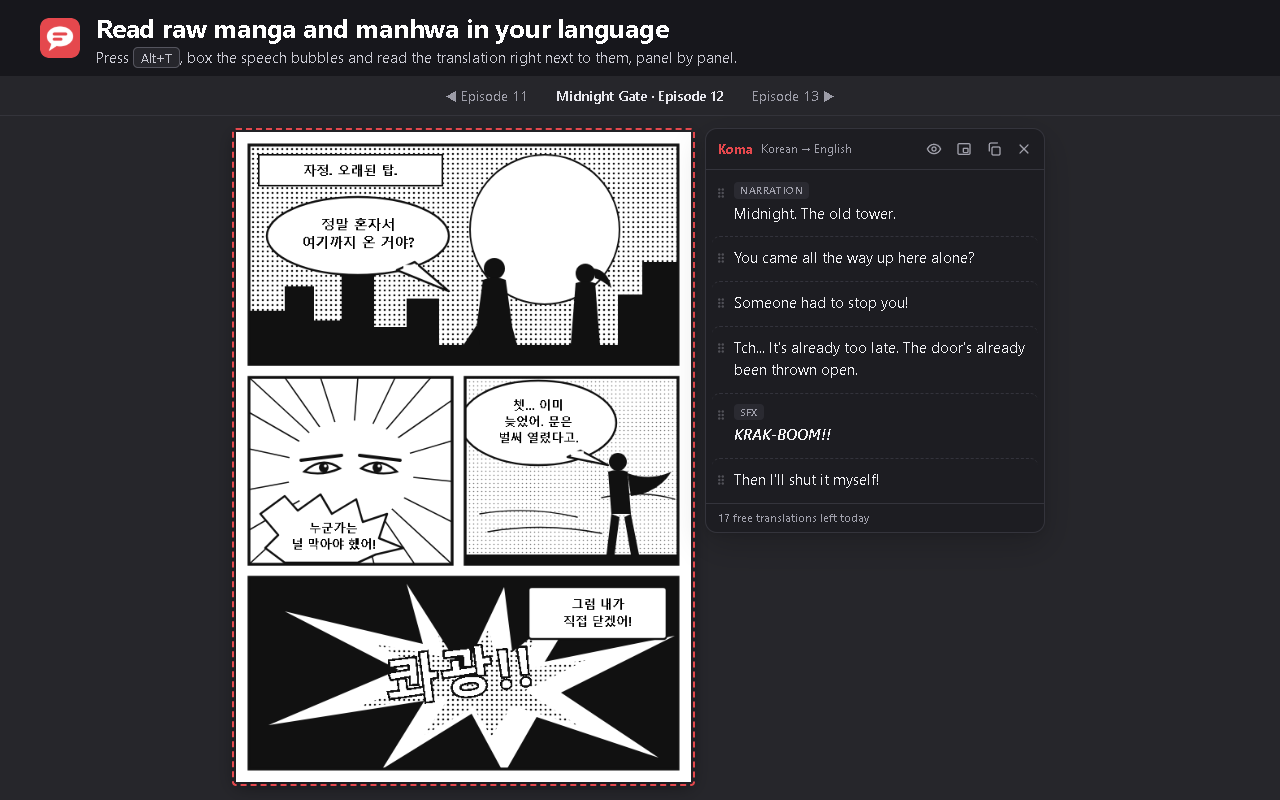Select the 'Tch... It's already too late' translation
The height and width of the screenshot is (800, 1280).
click(x=880, y=359)
